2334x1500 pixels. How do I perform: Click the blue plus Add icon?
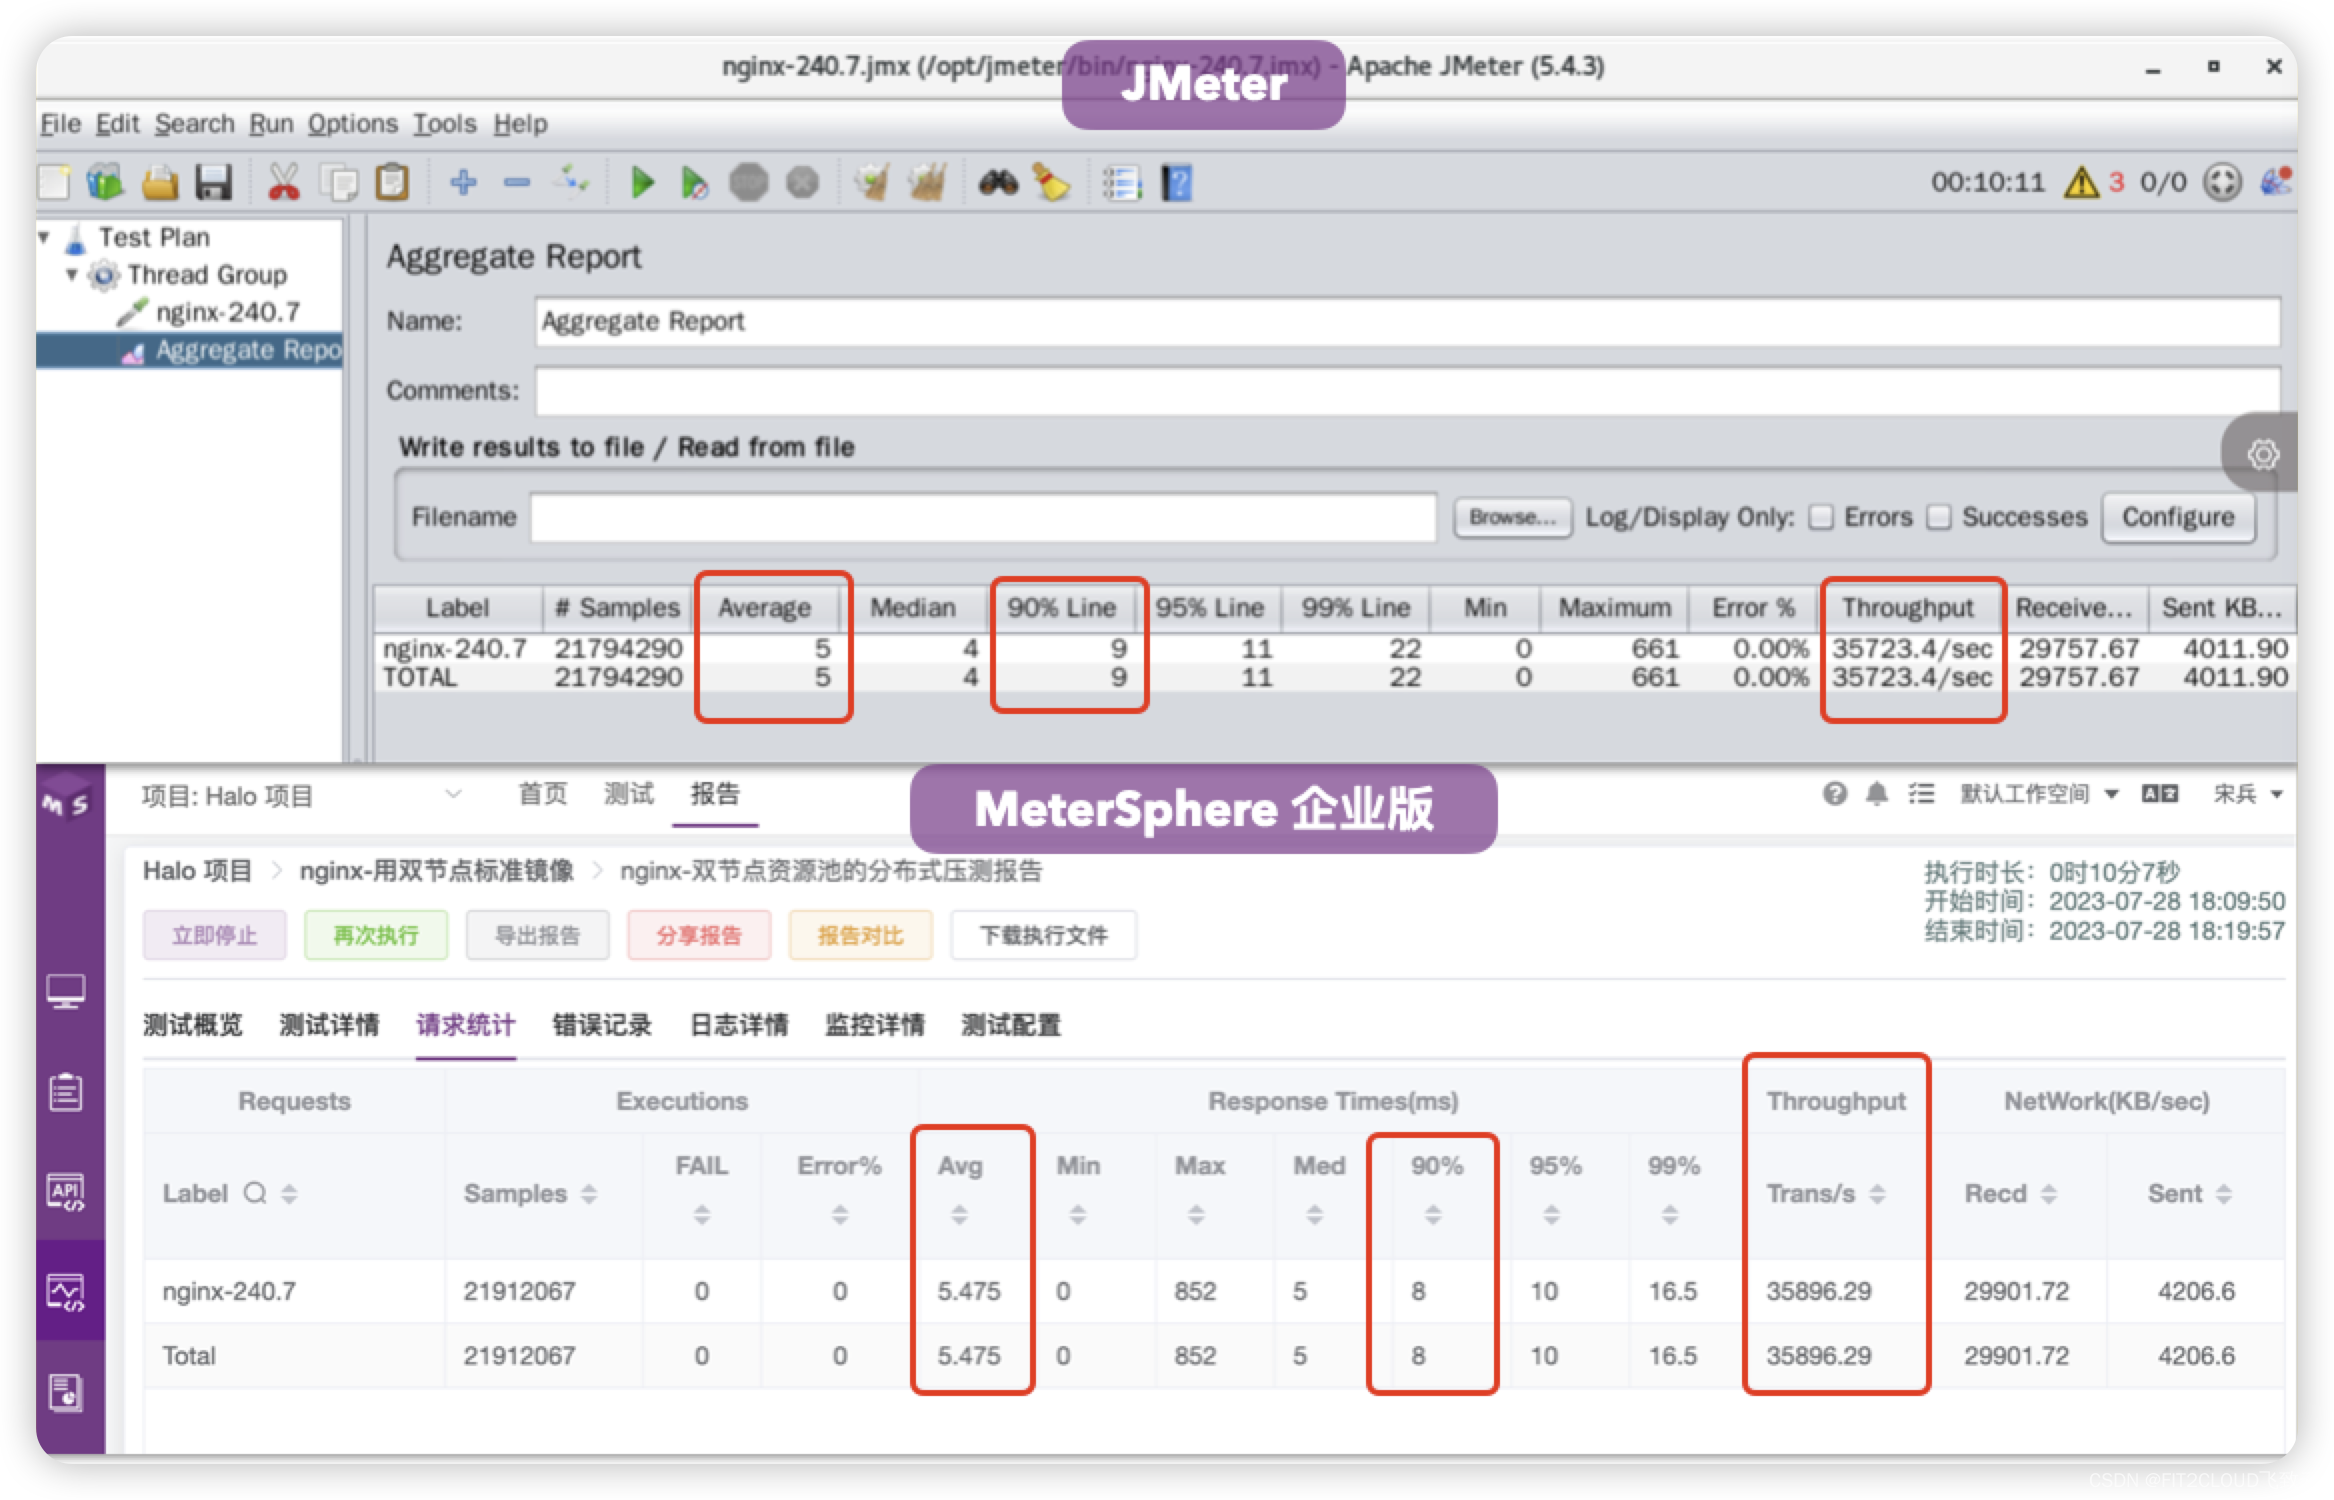pos(463,183)
